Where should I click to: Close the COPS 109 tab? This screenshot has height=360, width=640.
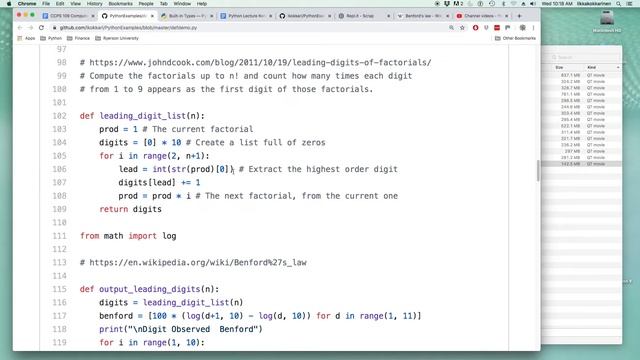(93, 16)
